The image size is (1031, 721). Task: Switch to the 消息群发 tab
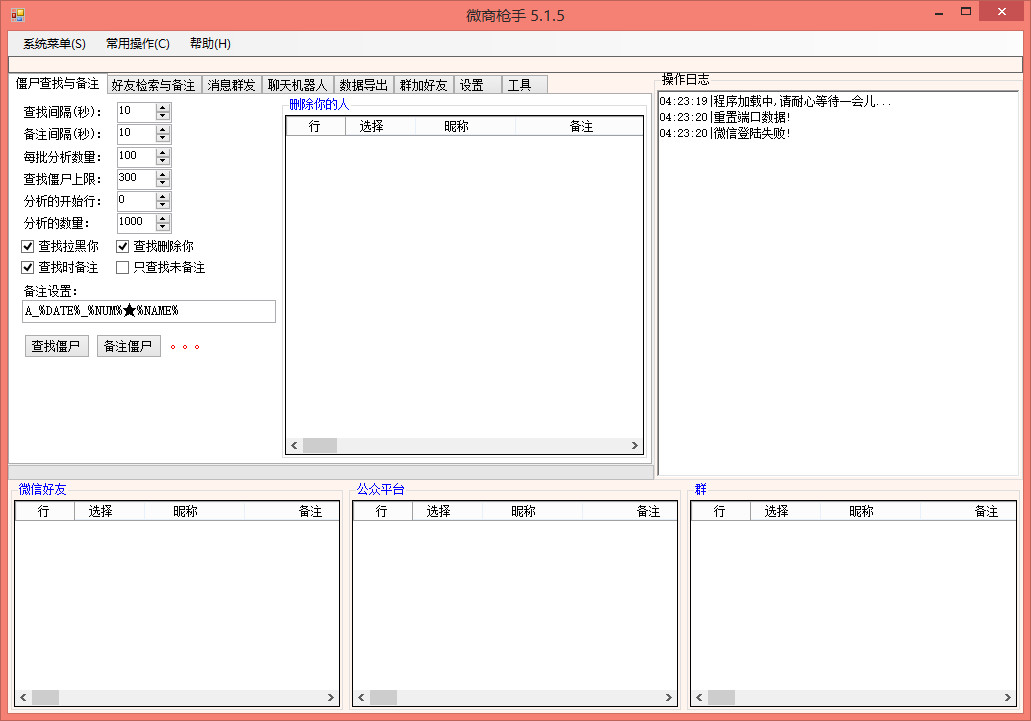(231, 85)
